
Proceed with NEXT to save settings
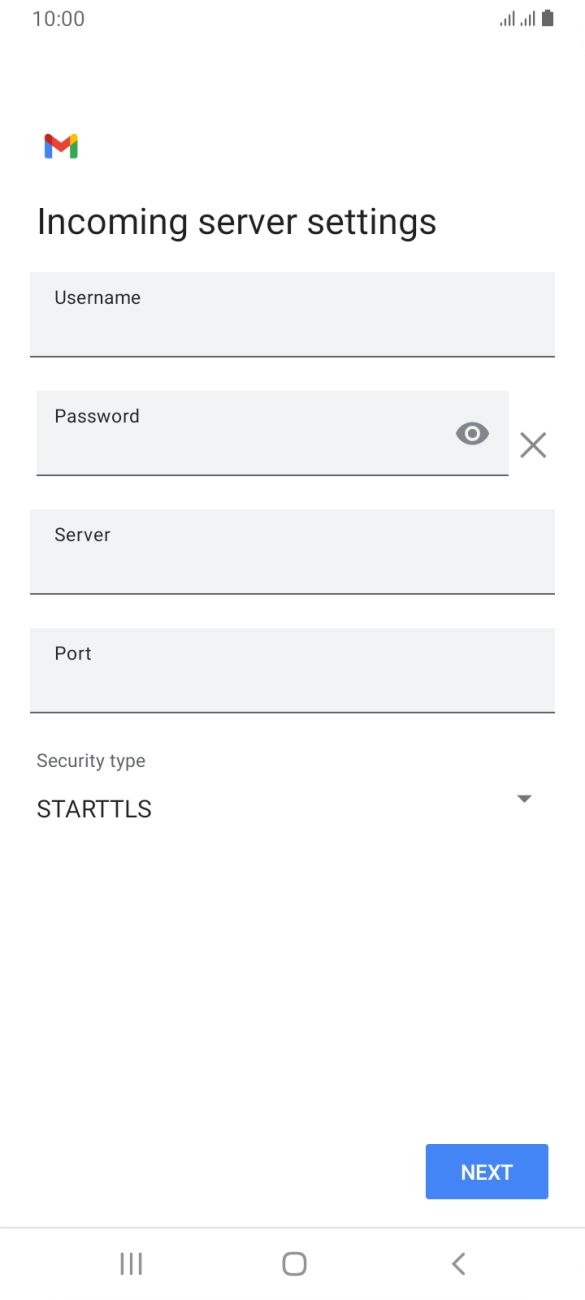tap(487, 1171)
